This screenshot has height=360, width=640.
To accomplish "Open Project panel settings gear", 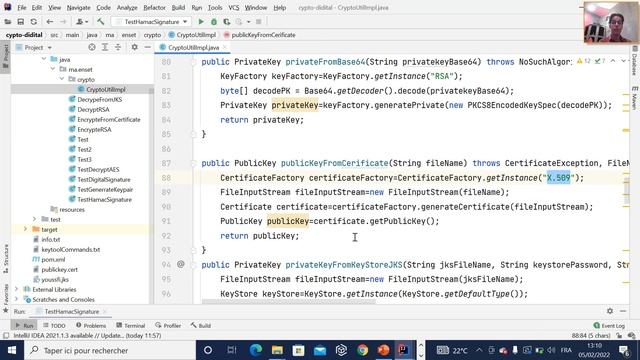I will point(134,47).
